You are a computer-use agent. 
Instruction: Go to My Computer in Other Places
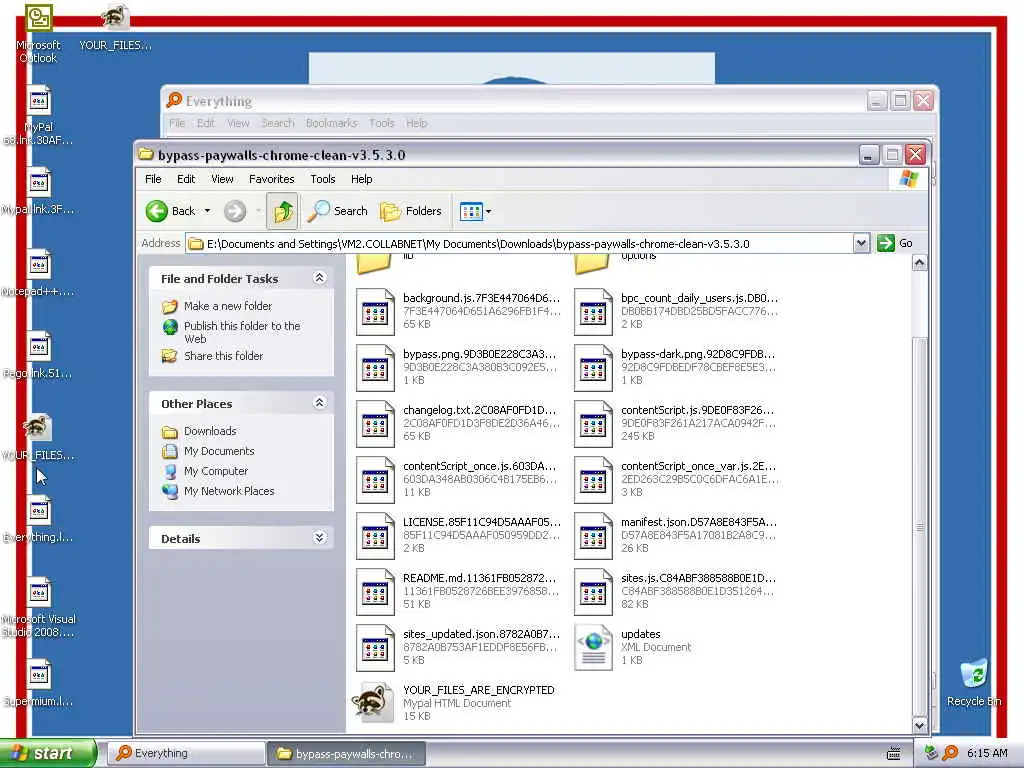pos(216,471)
